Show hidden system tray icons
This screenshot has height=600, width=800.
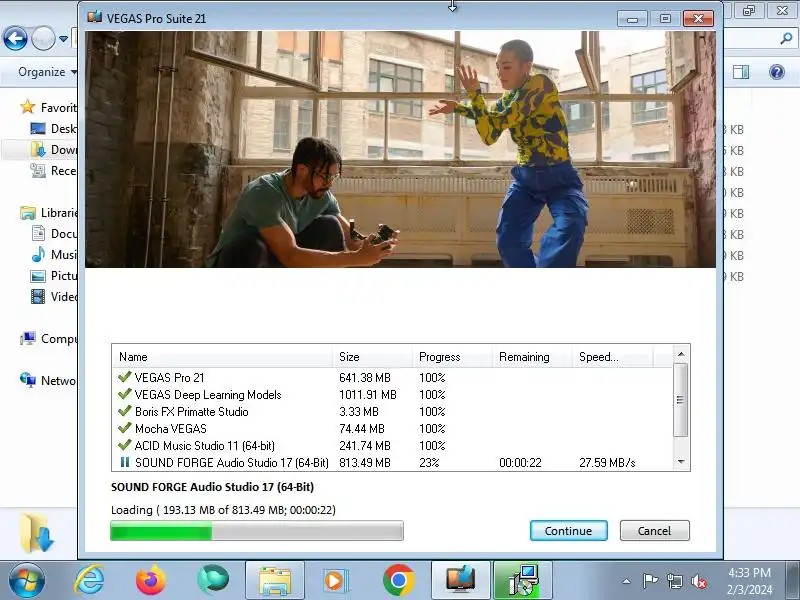point(627,581)
